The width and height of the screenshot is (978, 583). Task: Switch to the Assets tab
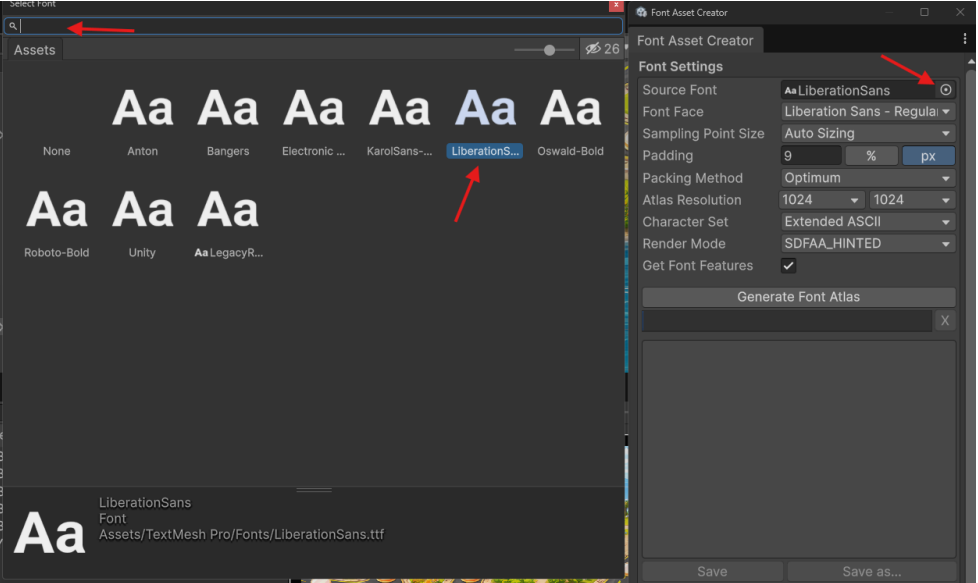tap(35, 50)
